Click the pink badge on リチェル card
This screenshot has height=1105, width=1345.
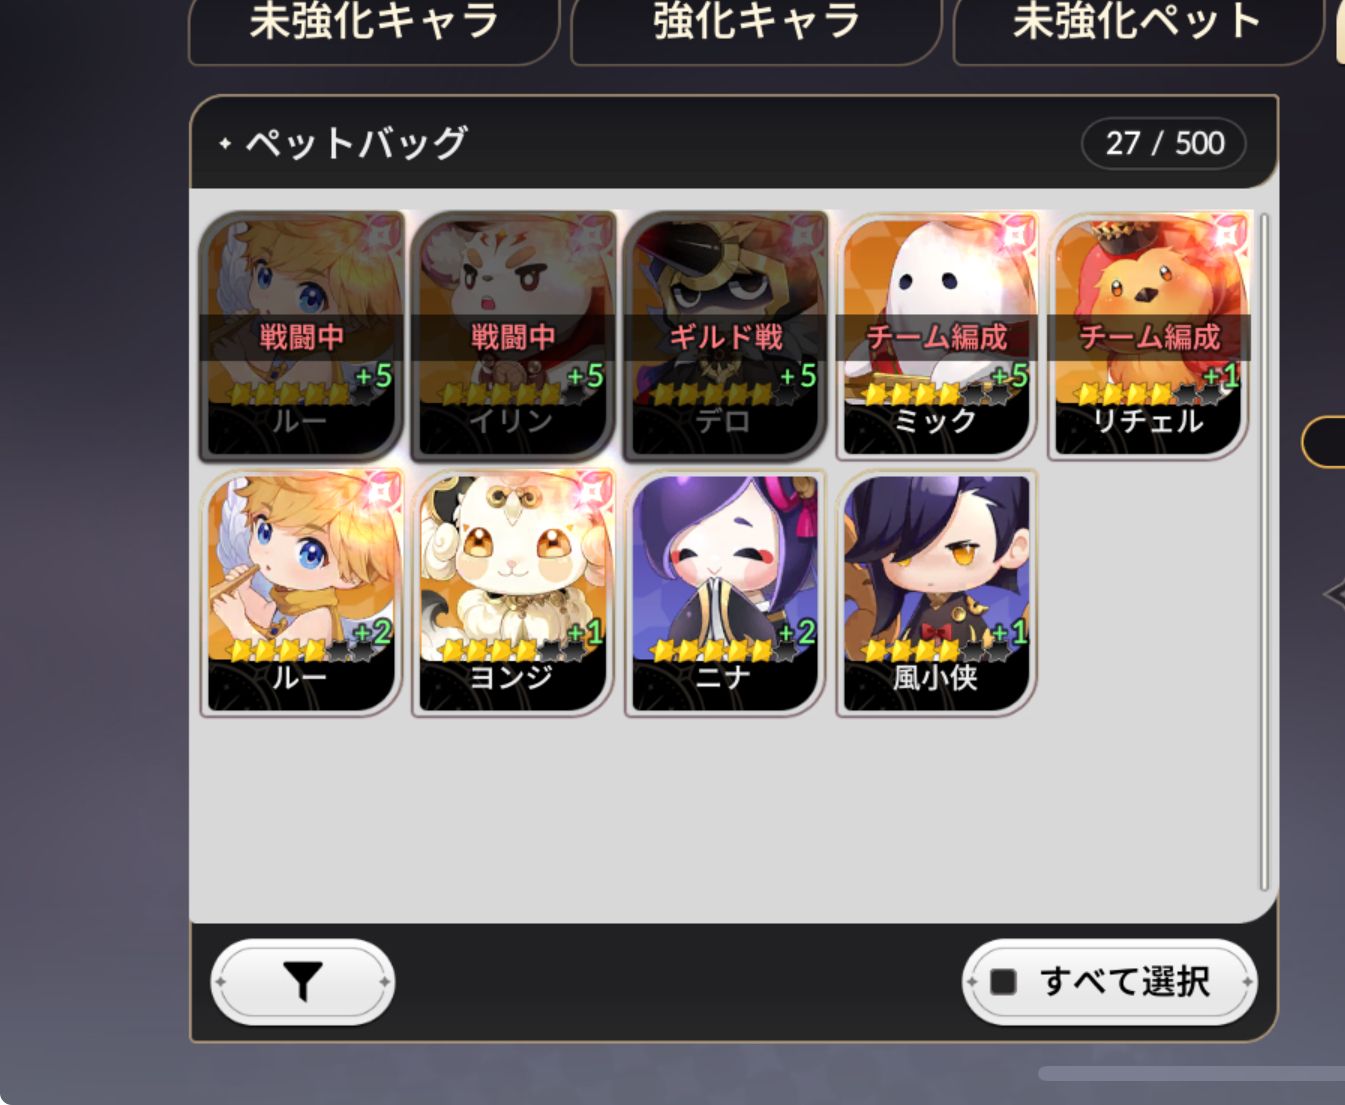1227,235
